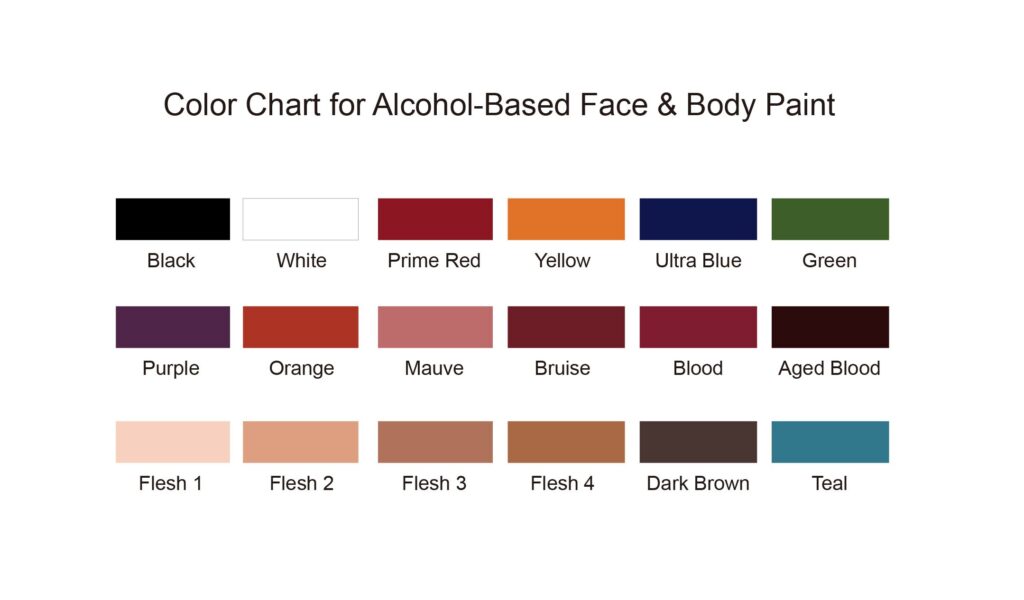Select the Mauve color swatch
This screenshot has width=1024, height=600.
point(435,327)
